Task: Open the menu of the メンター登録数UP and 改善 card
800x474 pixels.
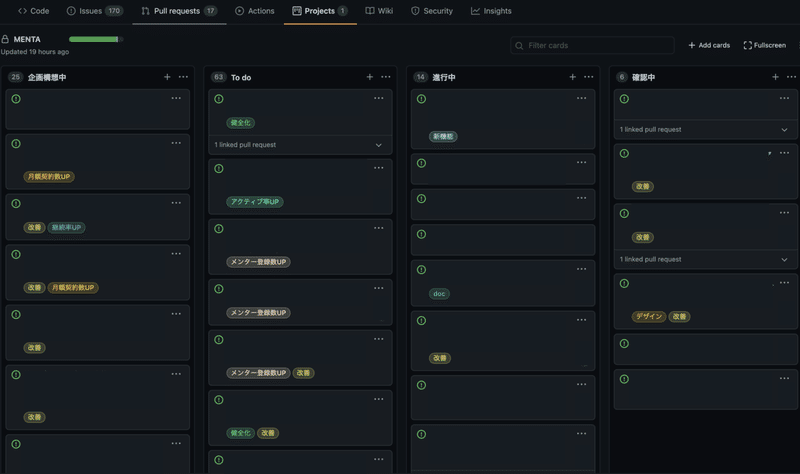Action: [x=379, y=339]
